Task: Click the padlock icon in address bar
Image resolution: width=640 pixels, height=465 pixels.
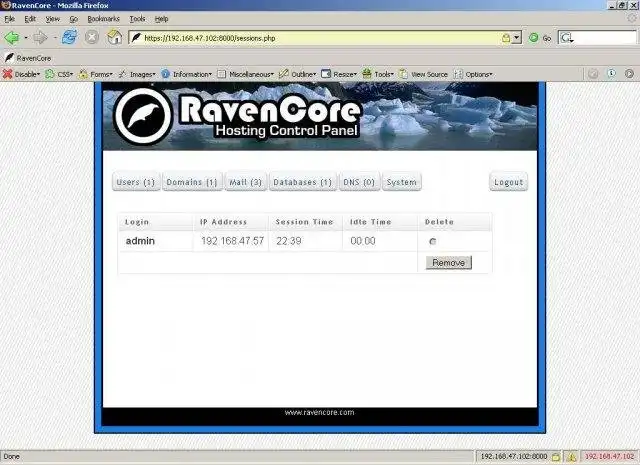Action: point(506,38)
